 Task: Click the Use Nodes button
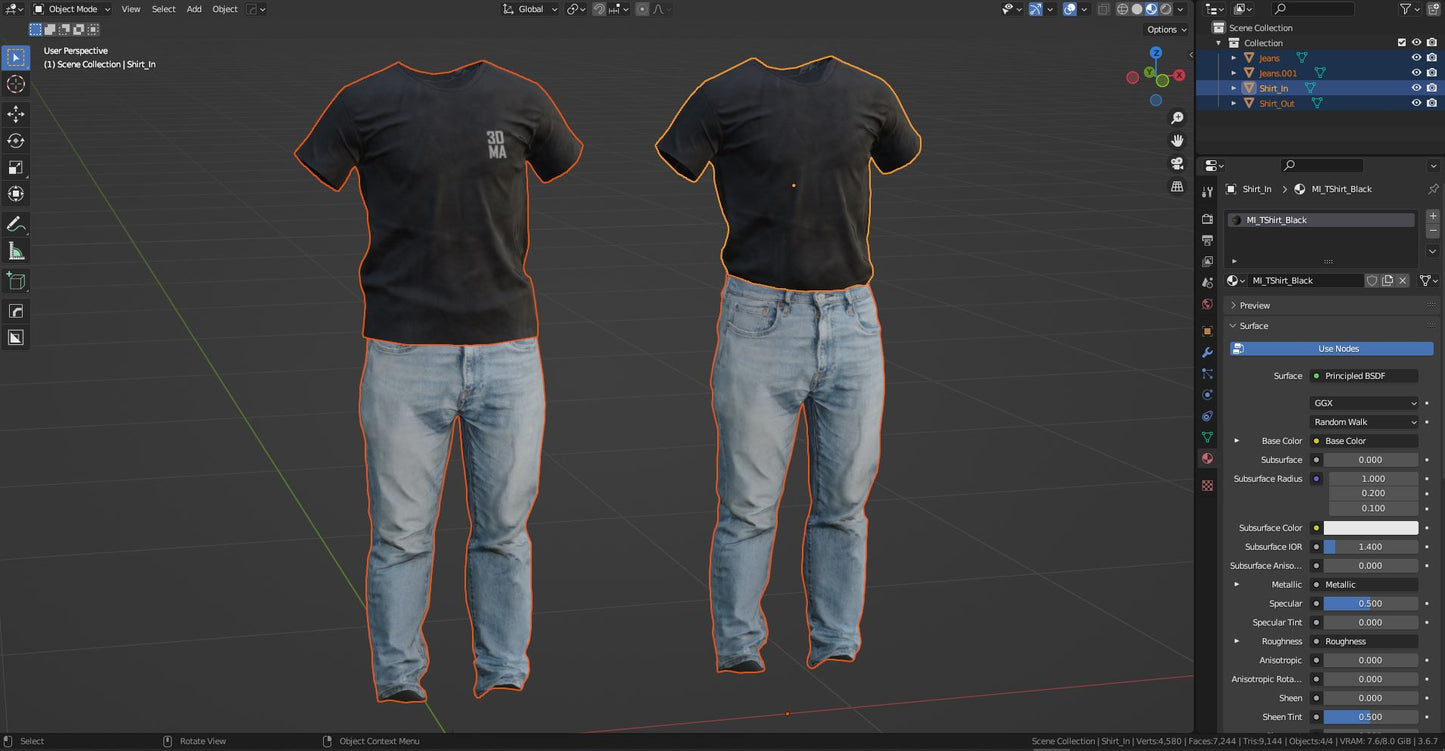pyautogui.click(x=1332, y=349)
